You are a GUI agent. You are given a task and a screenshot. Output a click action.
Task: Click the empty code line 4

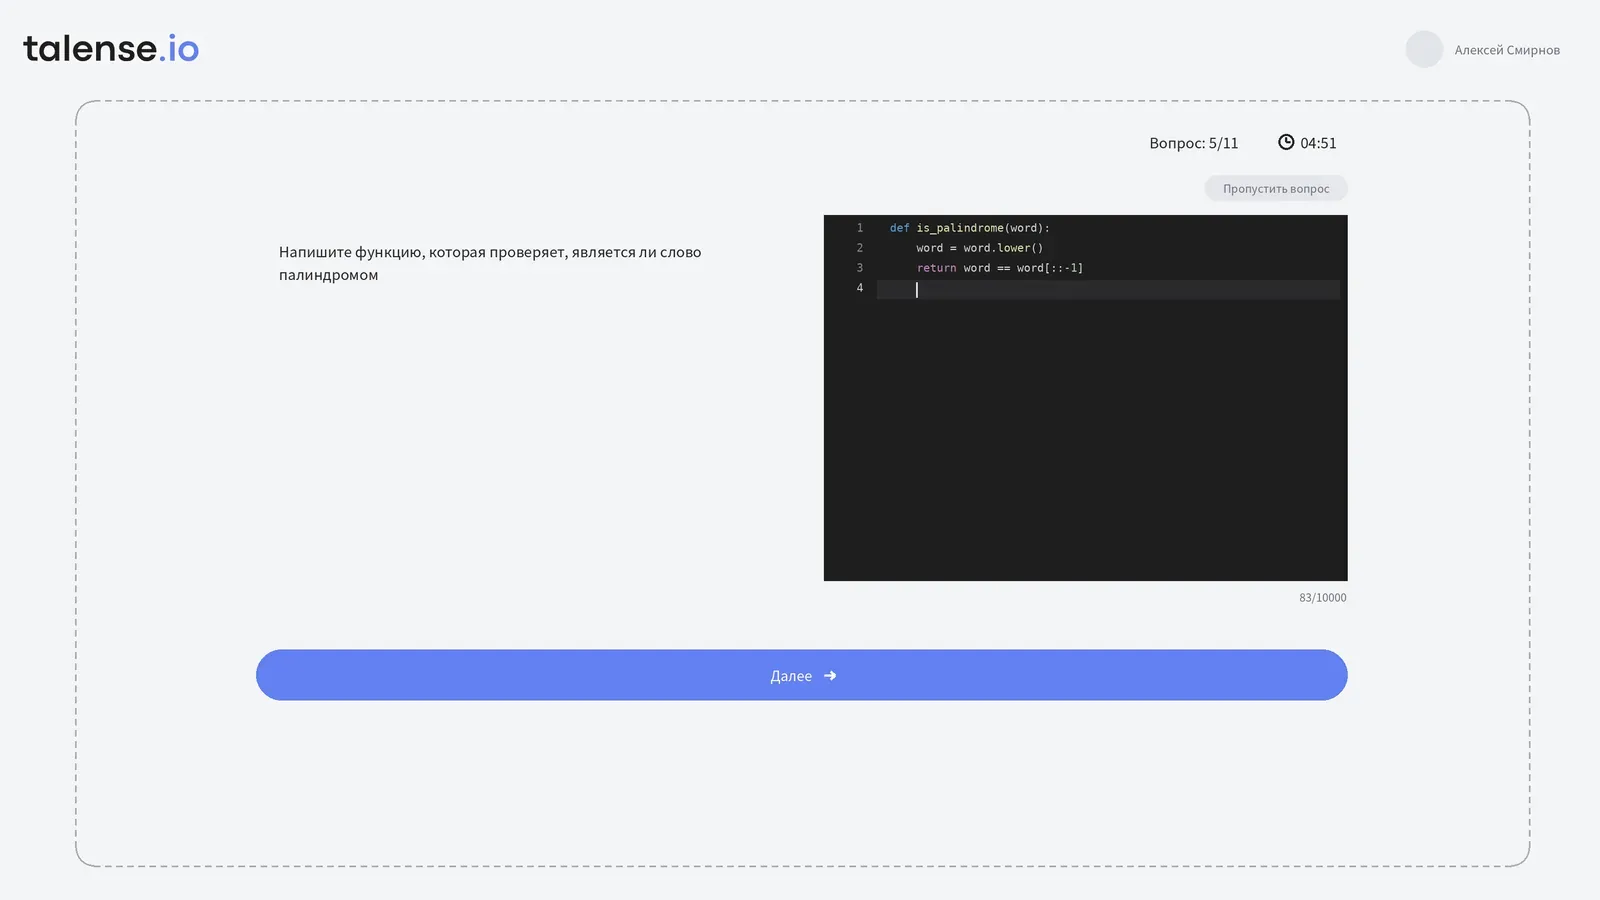point(1108,289)
